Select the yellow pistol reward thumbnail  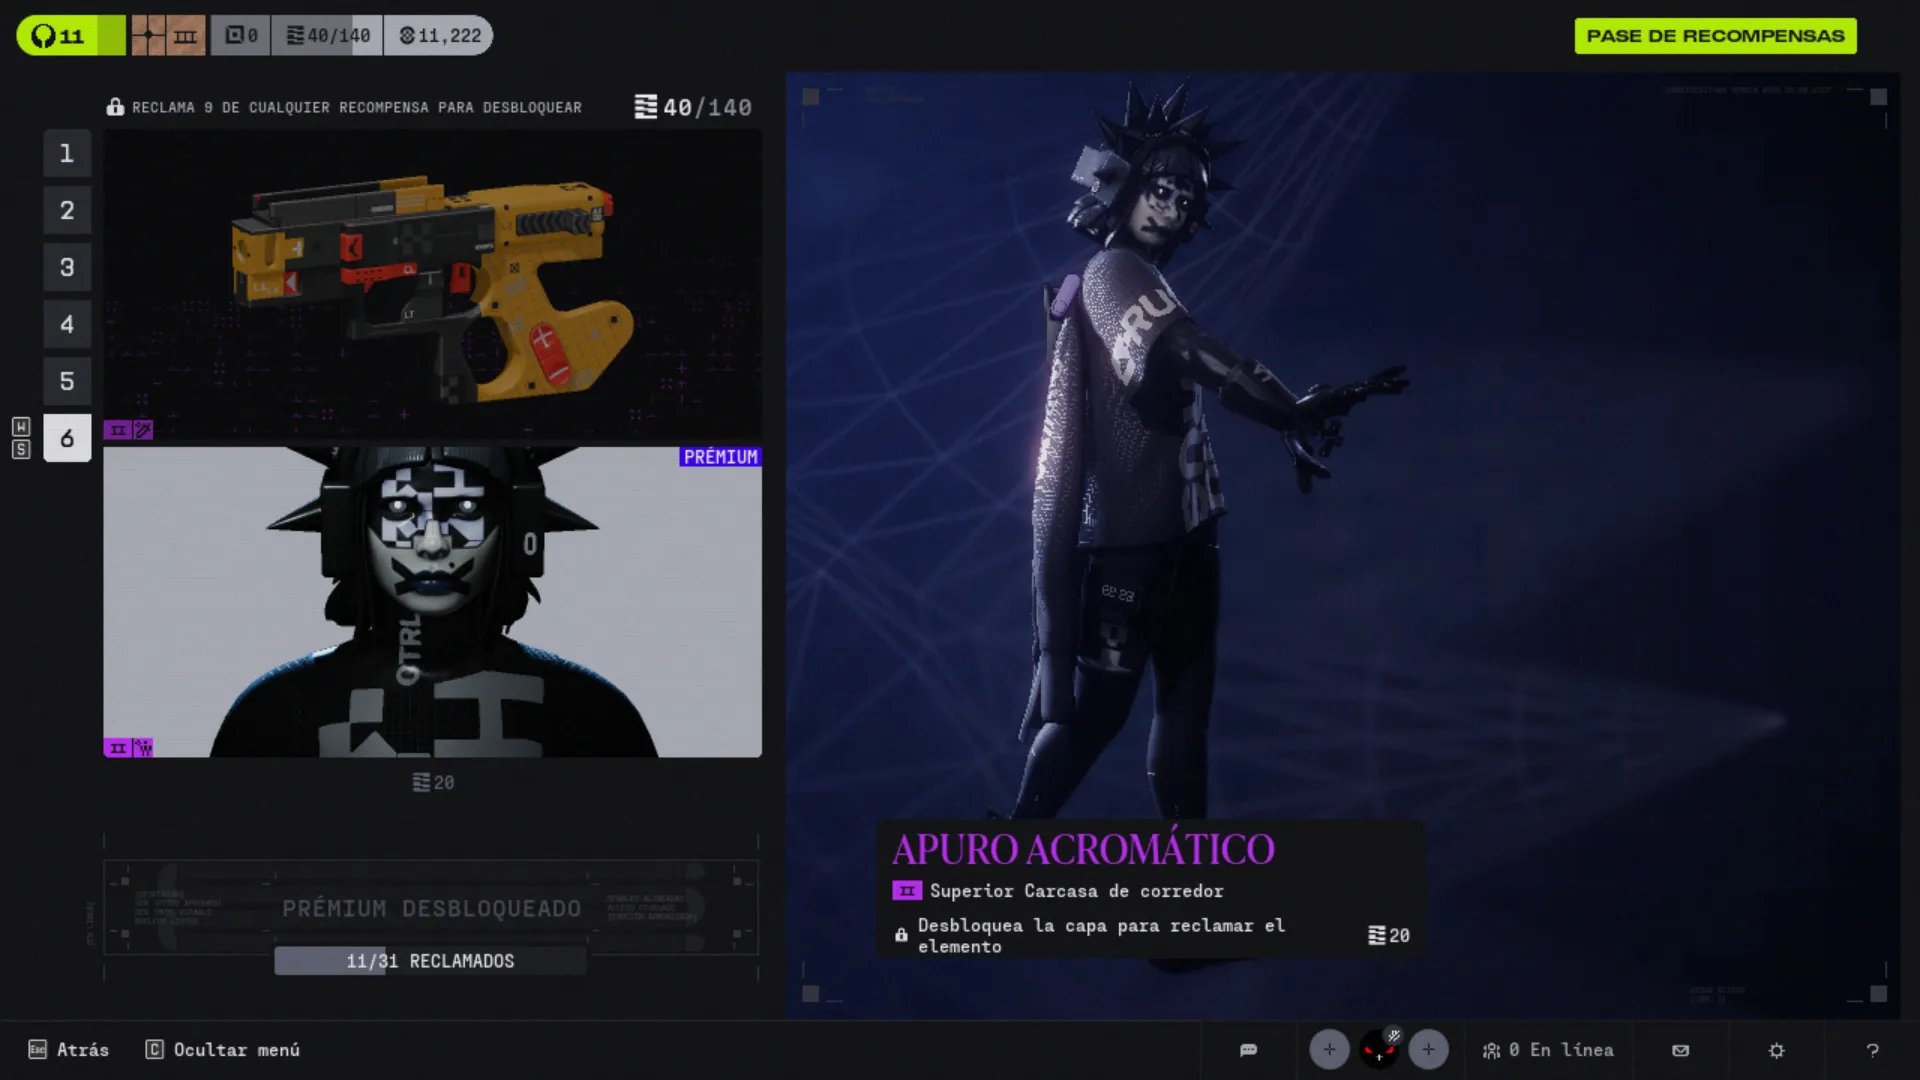432,285
